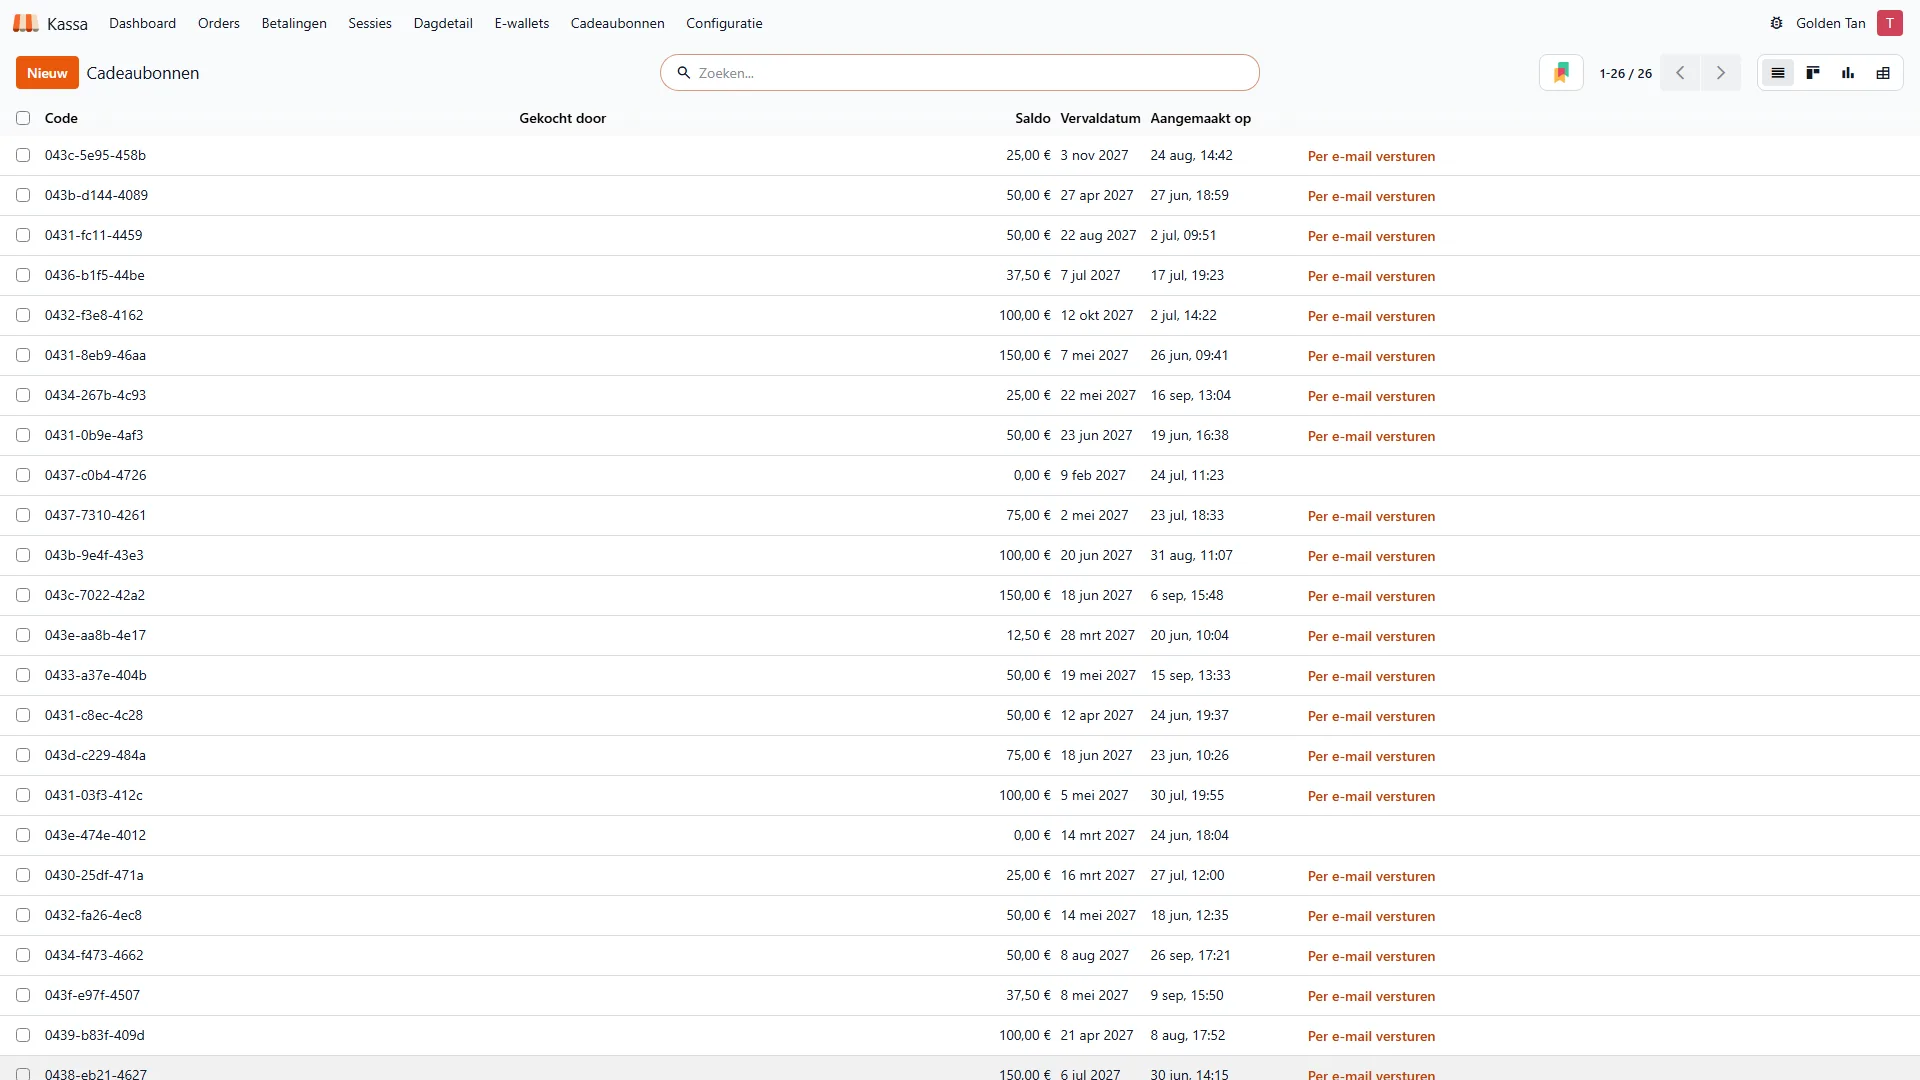1920x1080 pixels.
Task: Switch to list view
Action: [1777, 73]
